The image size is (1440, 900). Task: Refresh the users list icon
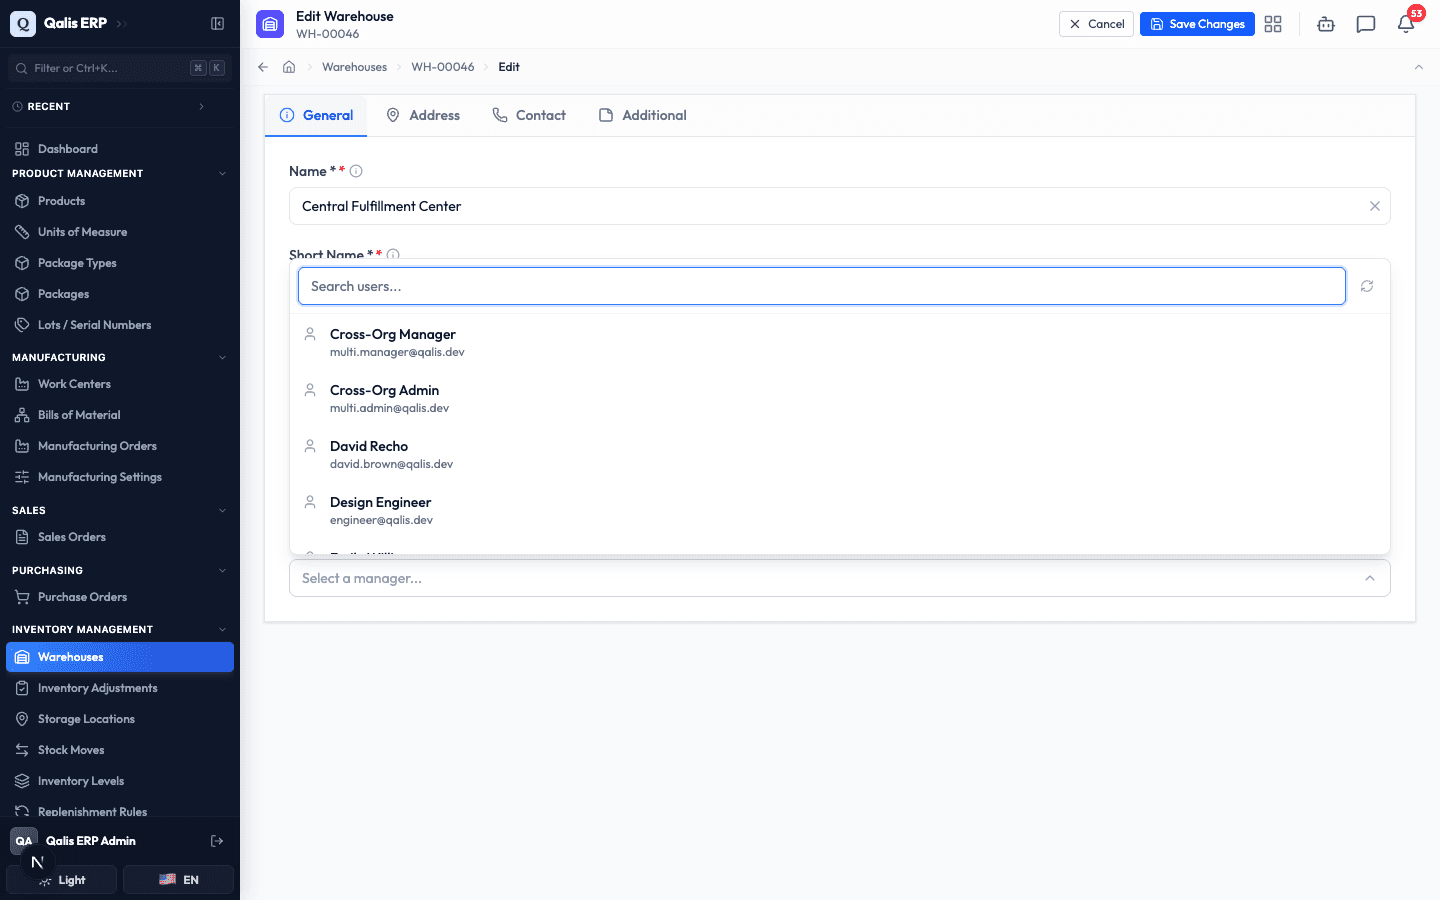pos(1367,286)
